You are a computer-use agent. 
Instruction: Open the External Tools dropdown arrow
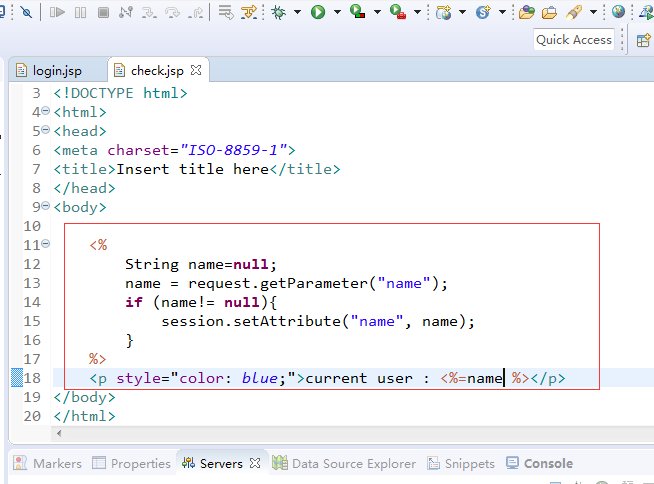tap(417, 12)
